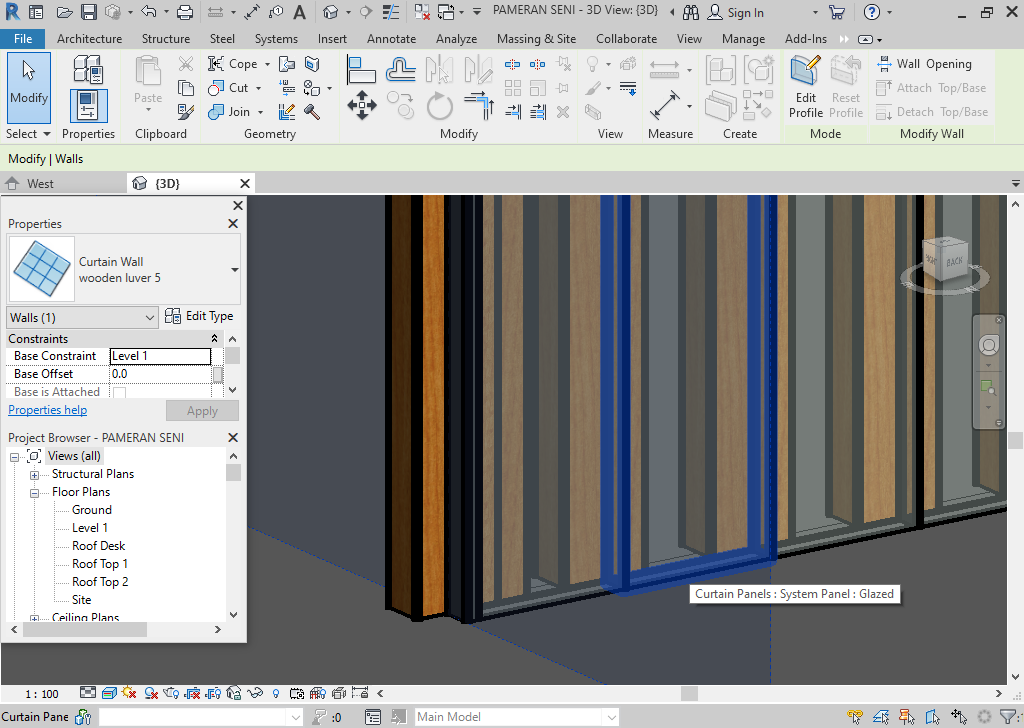Activate the Rotate tool
The width and height of the screenshot is (1024, 728).
[439, 107]
